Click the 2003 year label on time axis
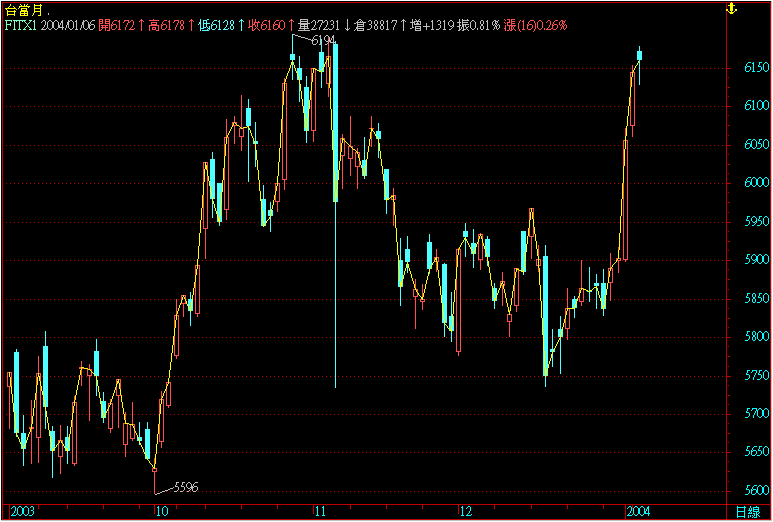Image resolution: width=773 pixels, height=522 pixels. (23, 512)
